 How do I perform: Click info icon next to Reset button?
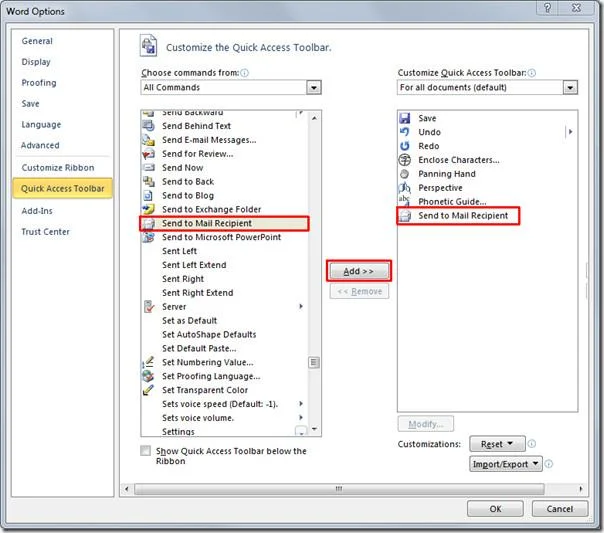[x=532, y=444]
